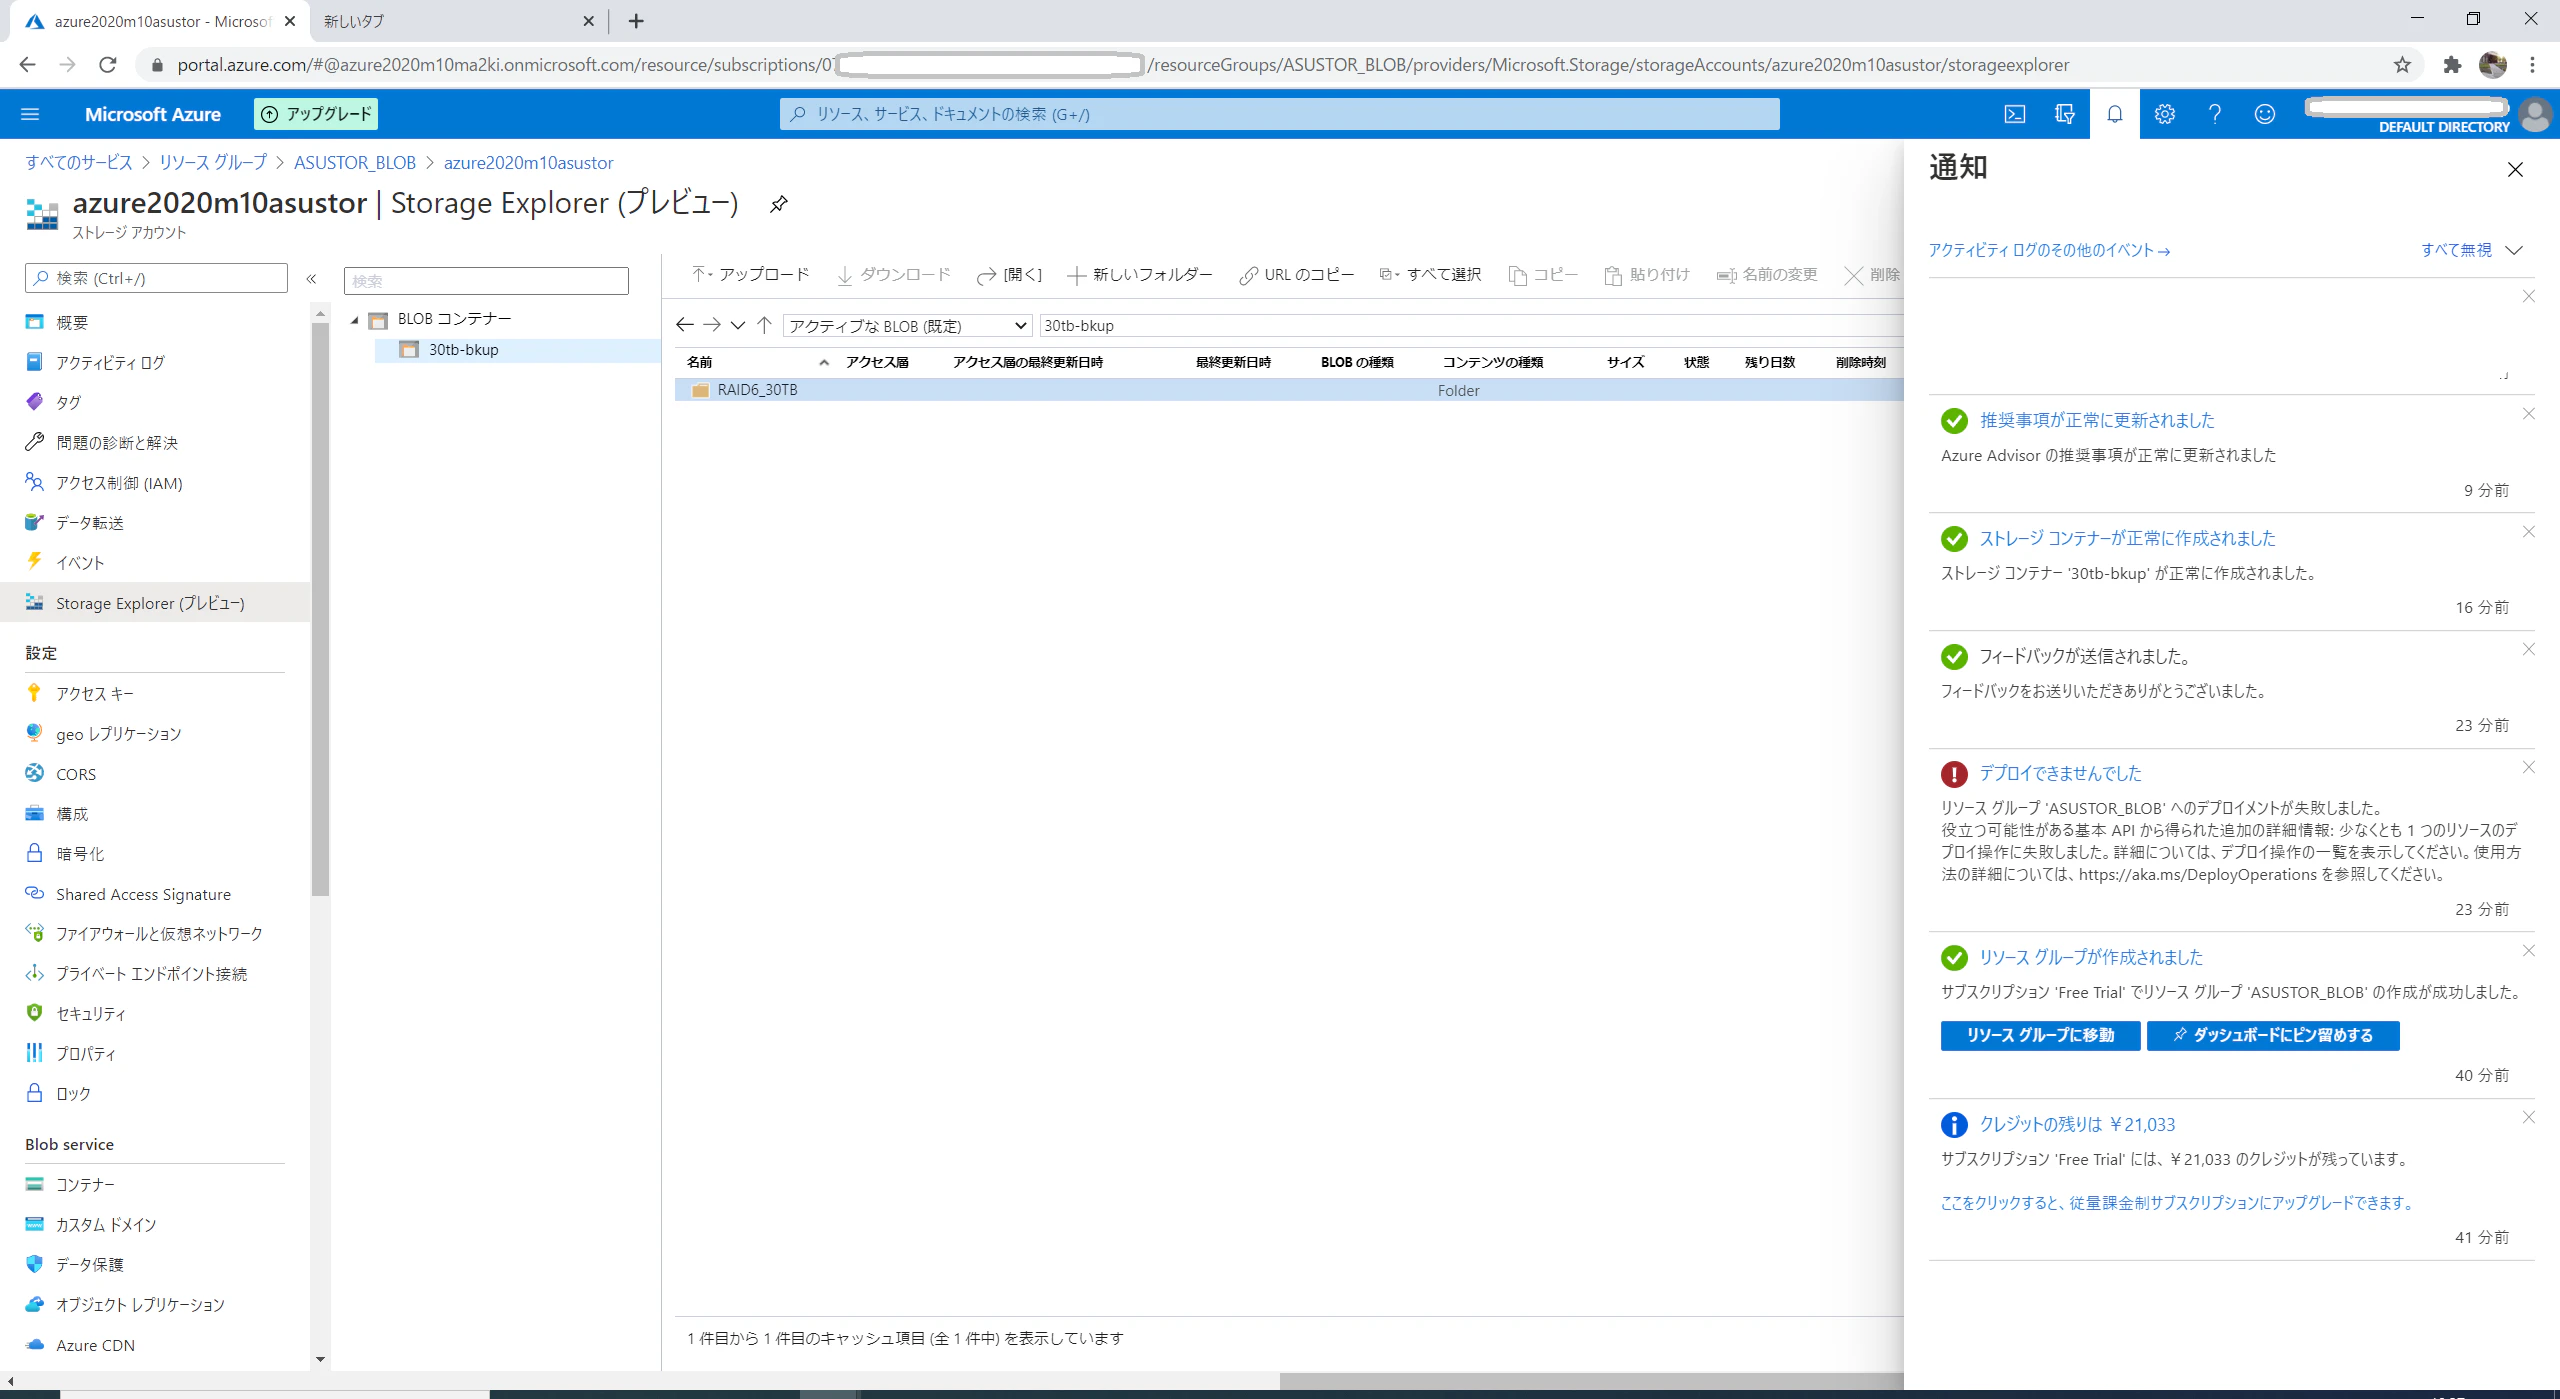The width and height of the screenshot is (2560, 1399).
Task: Click the アップグレード button in header
Action: coord(316,114)
